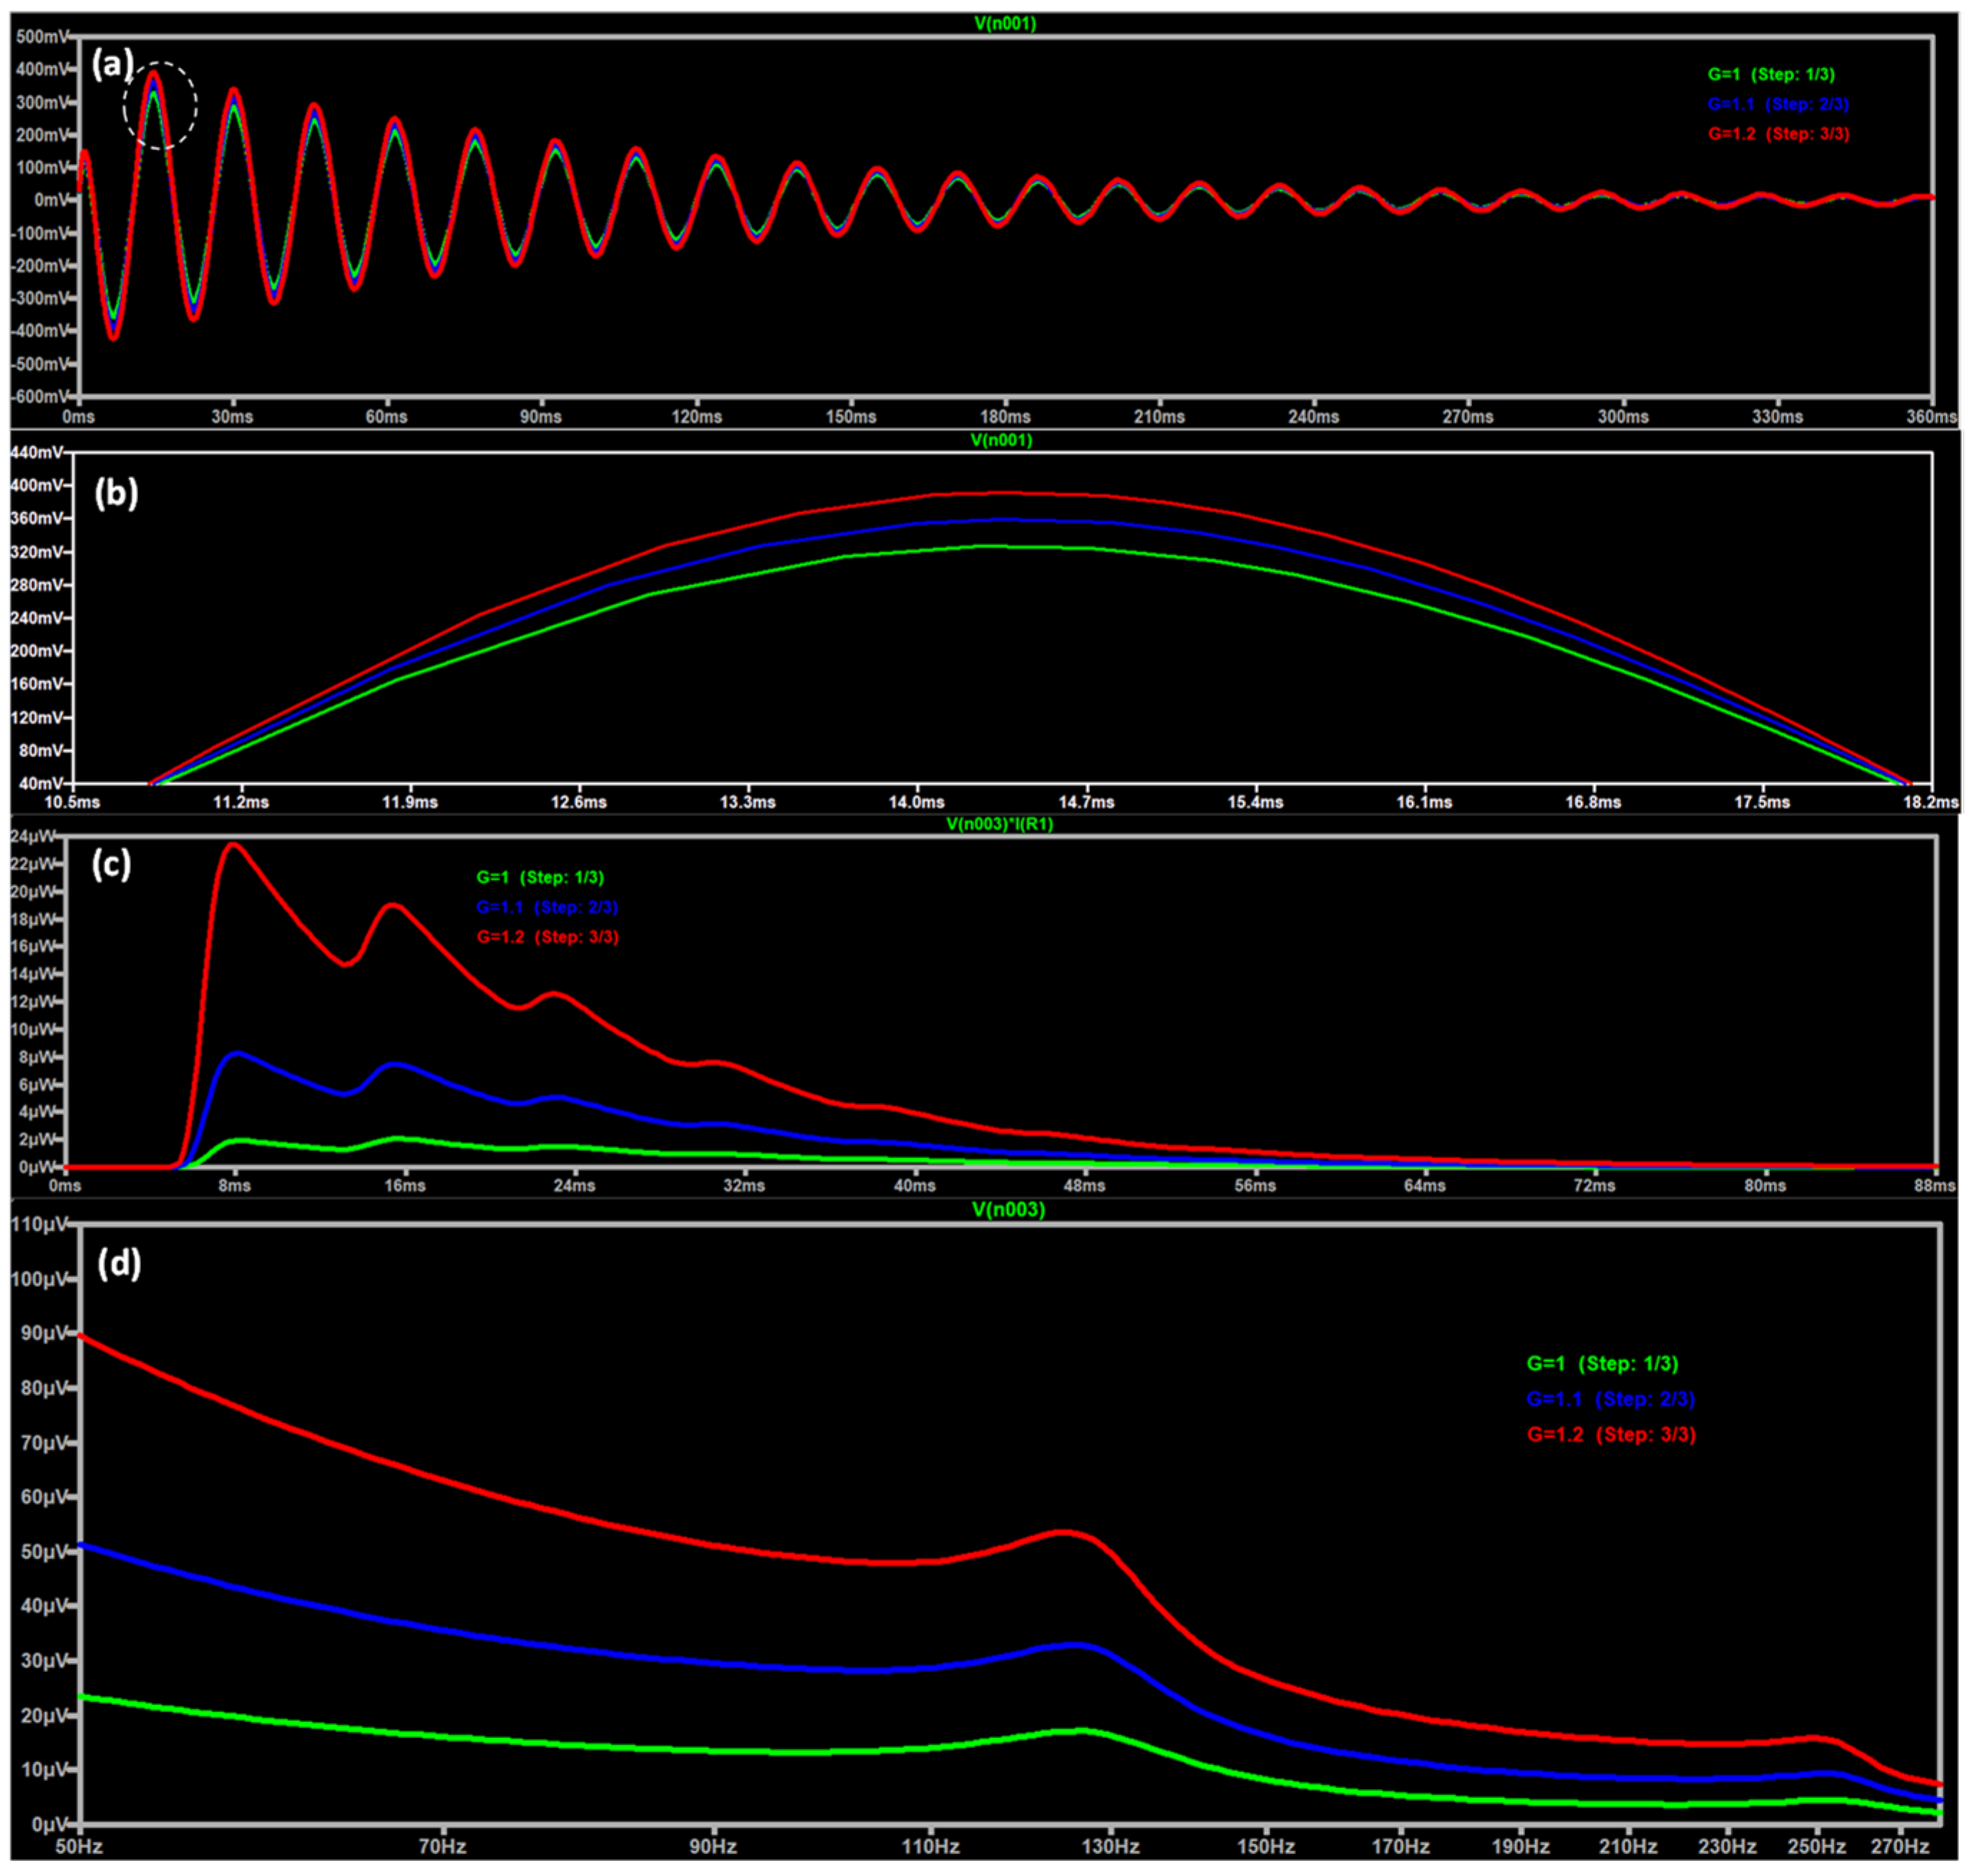Click the 270Hz tick label in panel (d)

pos(1899,1847)
